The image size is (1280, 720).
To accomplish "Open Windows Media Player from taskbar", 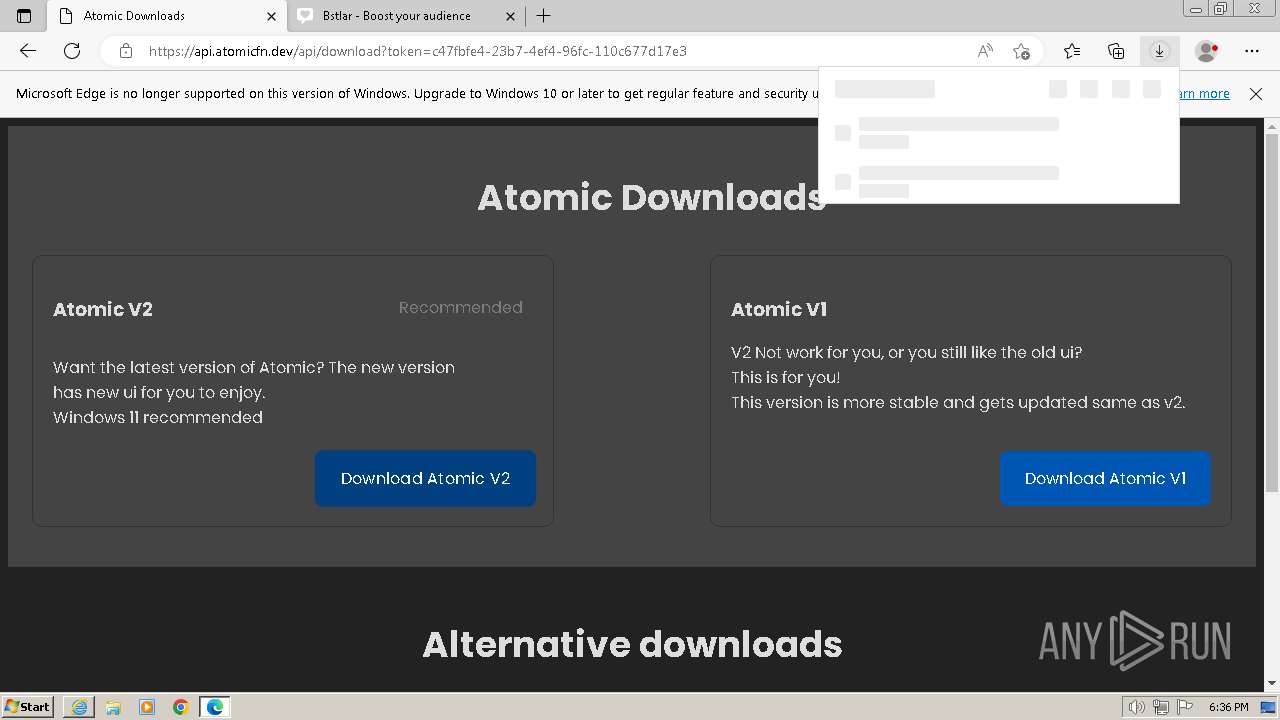I will pos(146,707).
